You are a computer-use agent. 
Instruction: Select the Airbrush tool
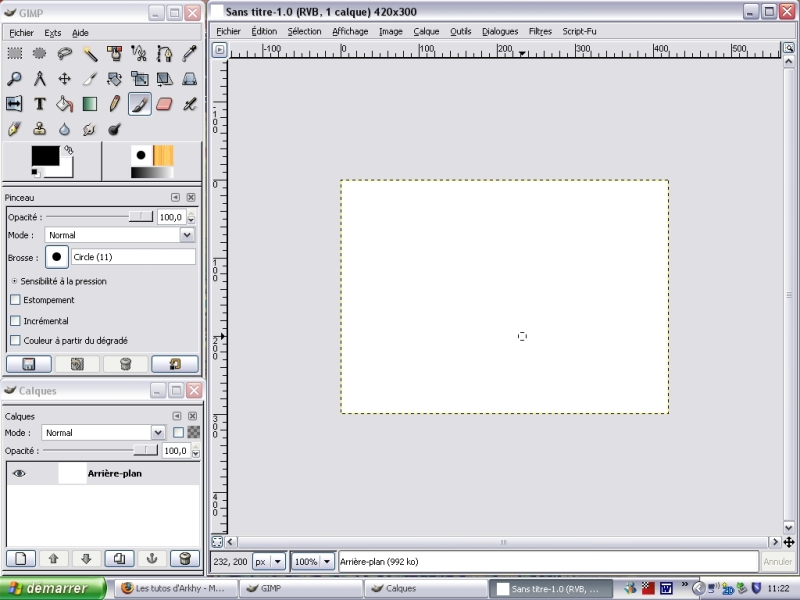189,104
